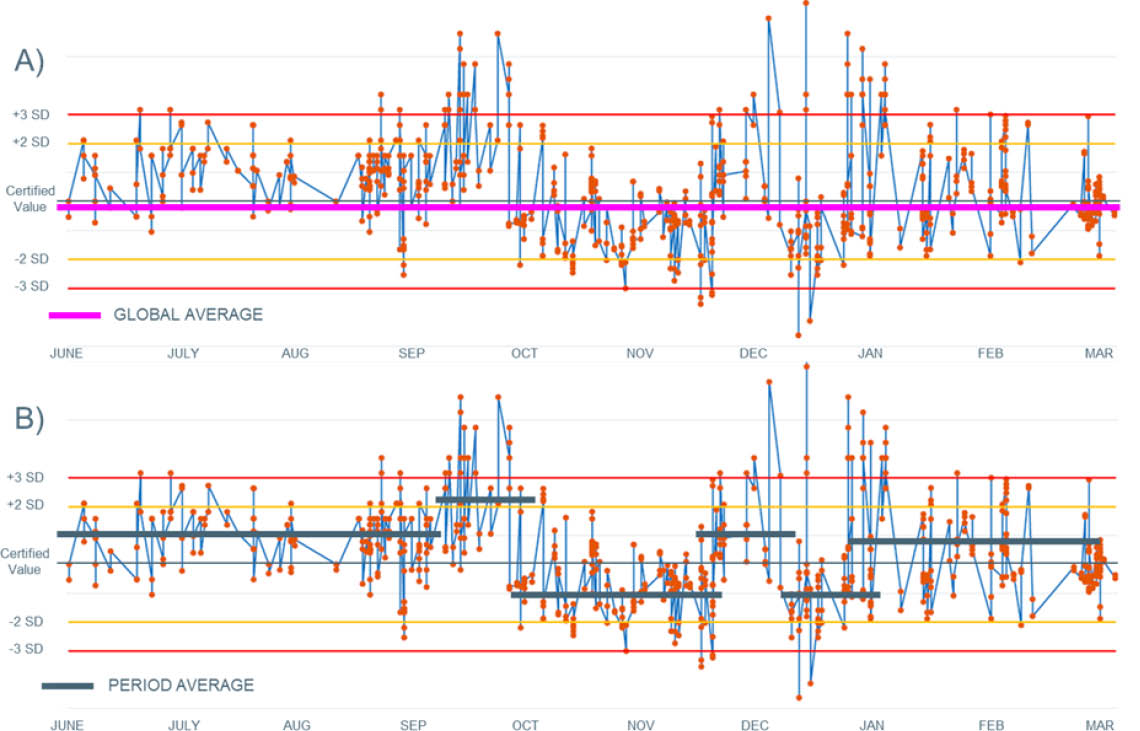Click the magenta Global Average legend swatch

click(75, 315)
